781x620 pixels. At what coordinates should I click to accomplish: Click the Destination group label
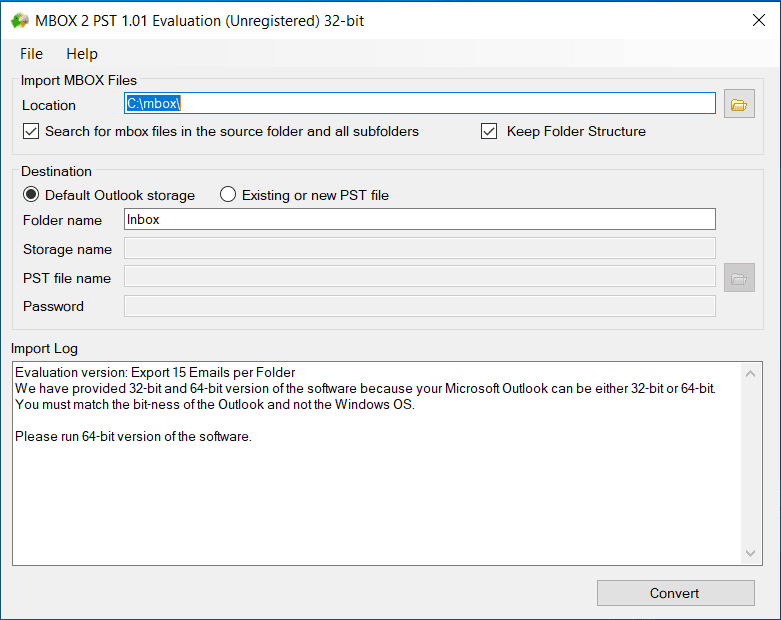[56, 171]
